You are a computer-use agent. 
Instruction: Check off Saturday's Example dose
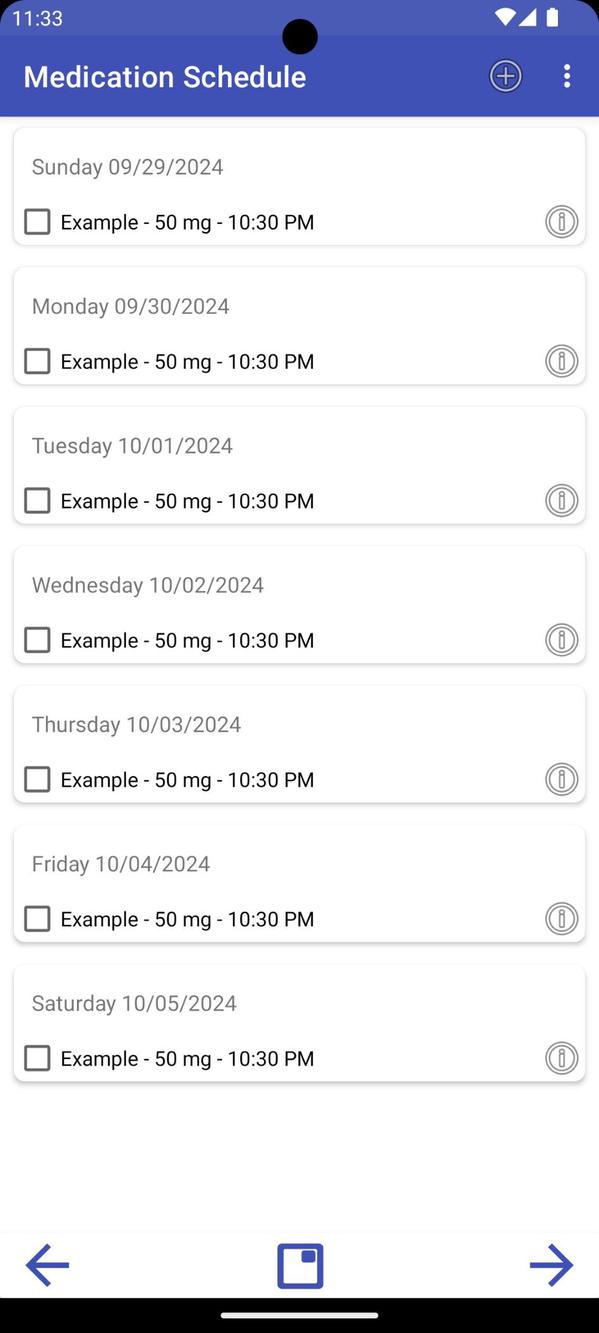click(37, 1058)
